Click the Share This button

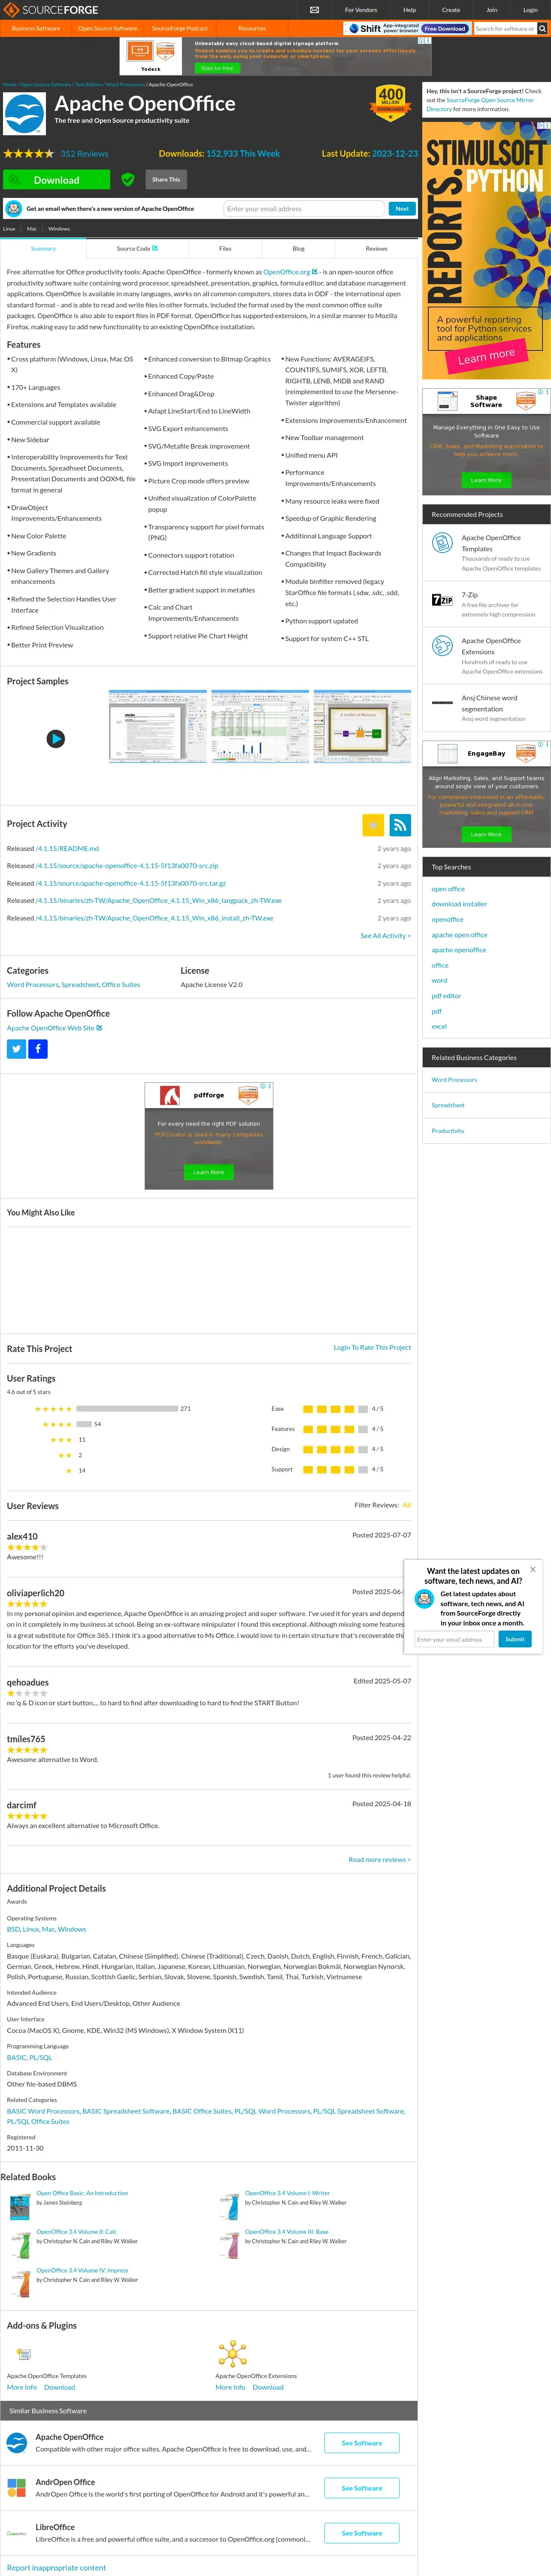pos(166,180)
